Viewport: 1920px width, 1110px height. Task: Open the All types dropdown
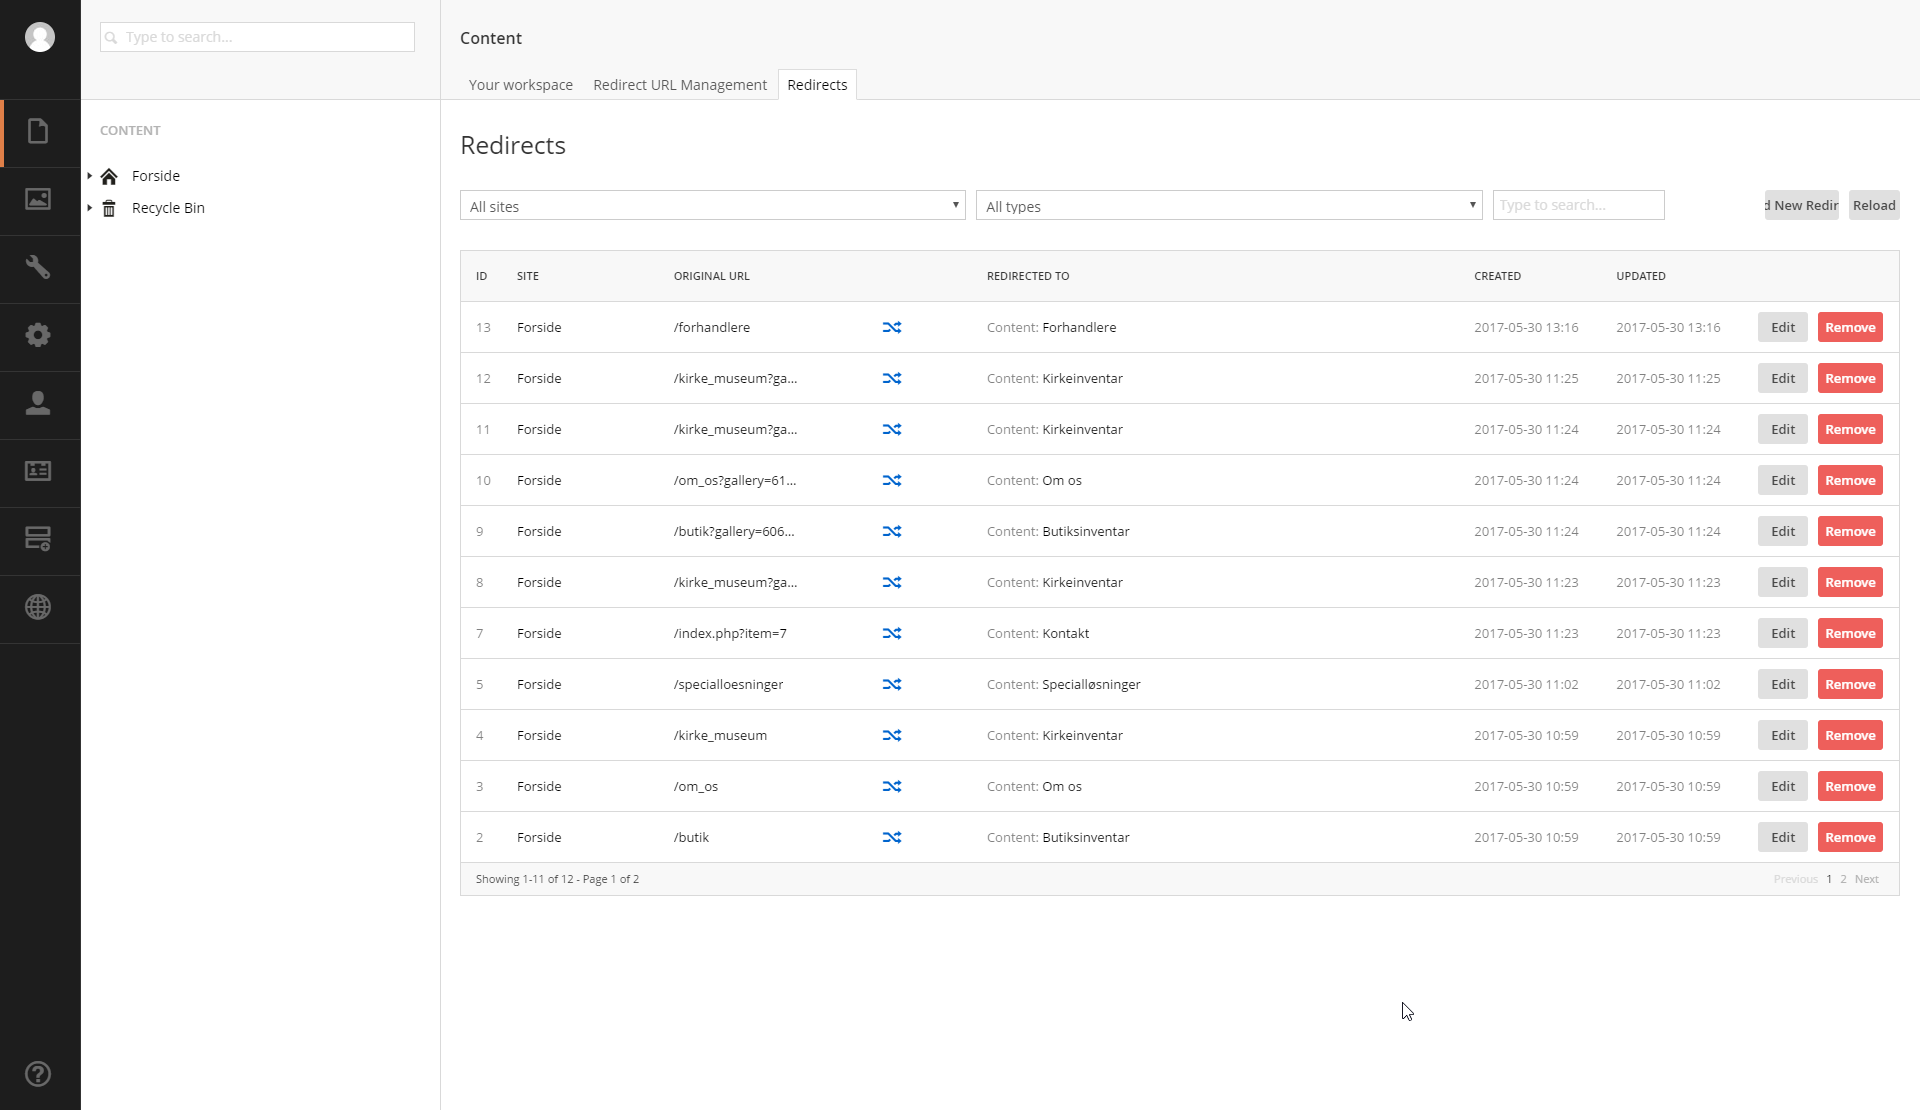click(1229, 206)
